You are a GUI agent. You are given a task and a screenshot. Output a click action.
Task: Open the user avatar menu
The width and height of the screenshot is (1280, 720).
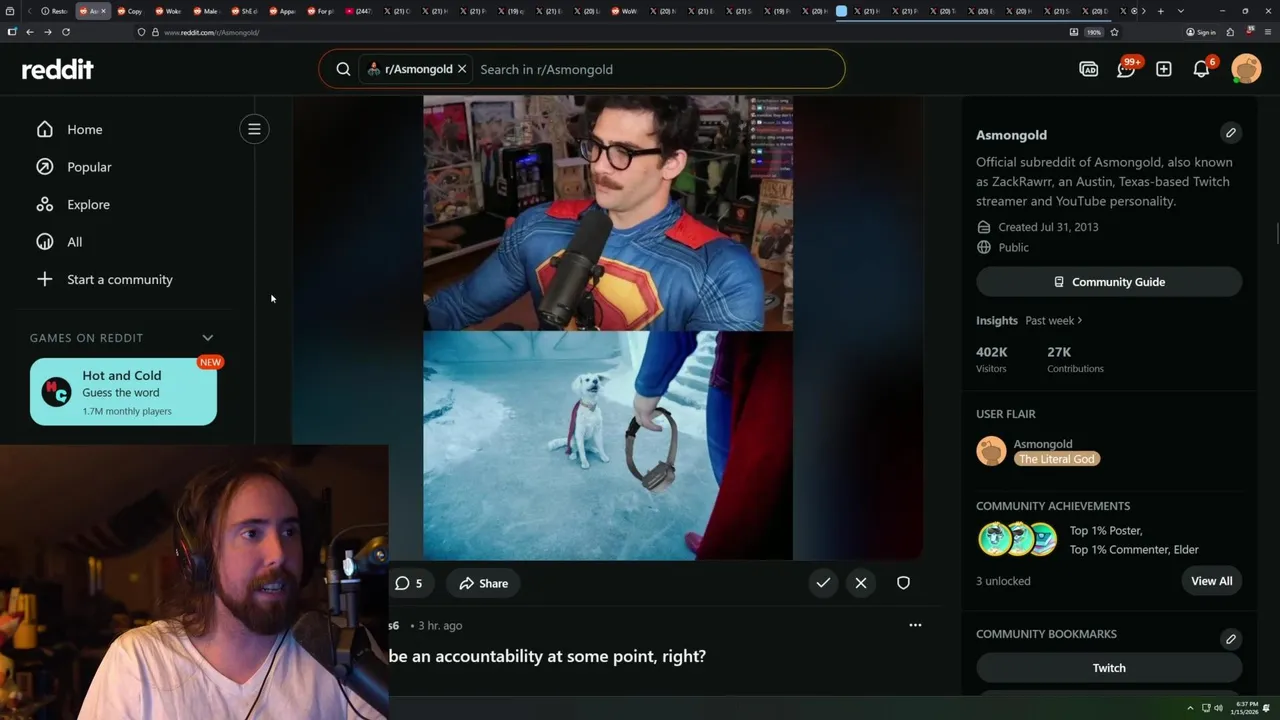tap(1246, 69)
